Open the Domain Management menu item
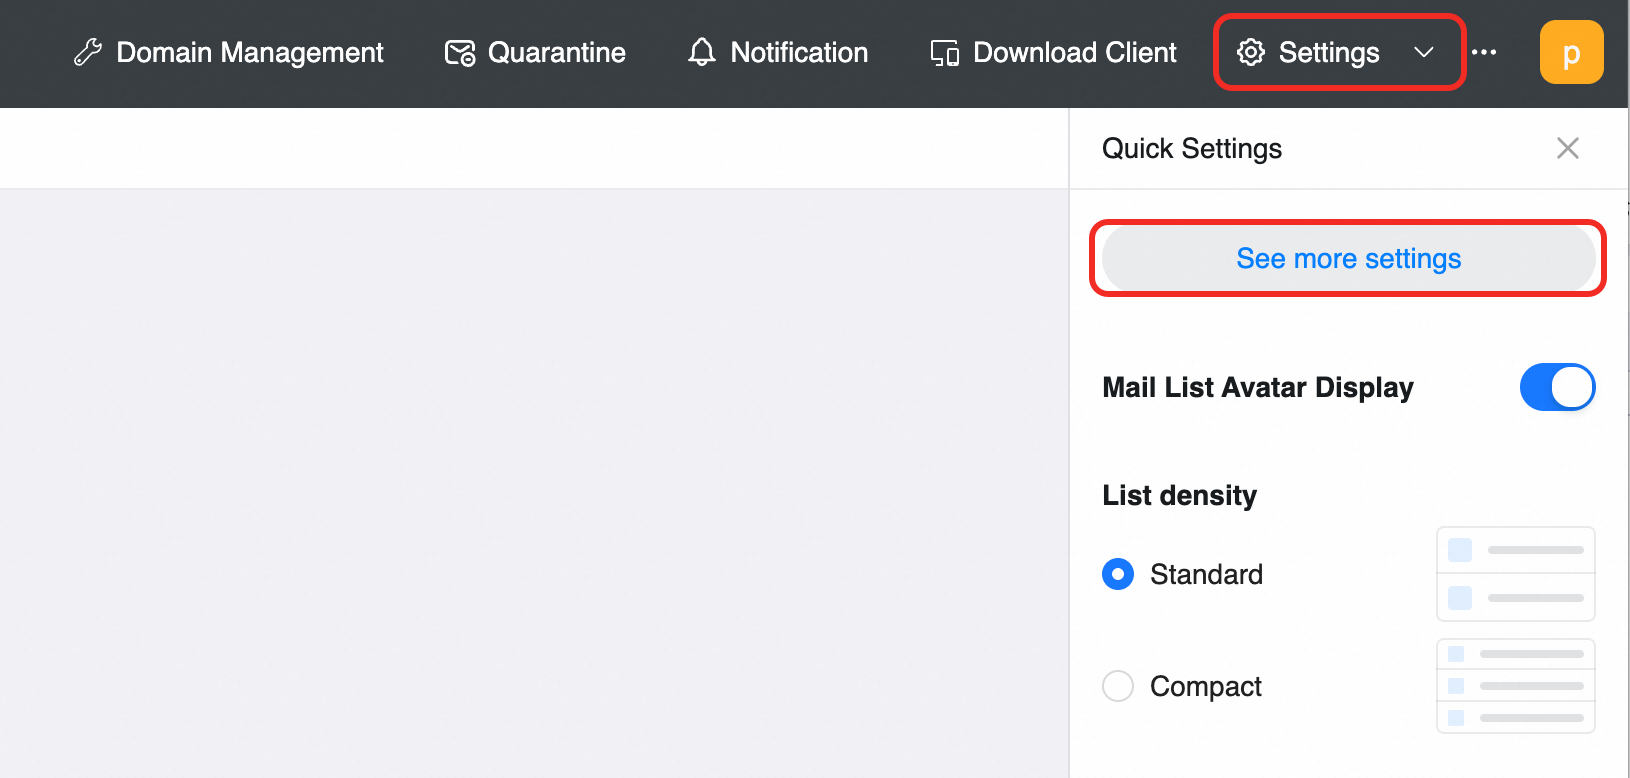1630x778 pixels. 229,52
